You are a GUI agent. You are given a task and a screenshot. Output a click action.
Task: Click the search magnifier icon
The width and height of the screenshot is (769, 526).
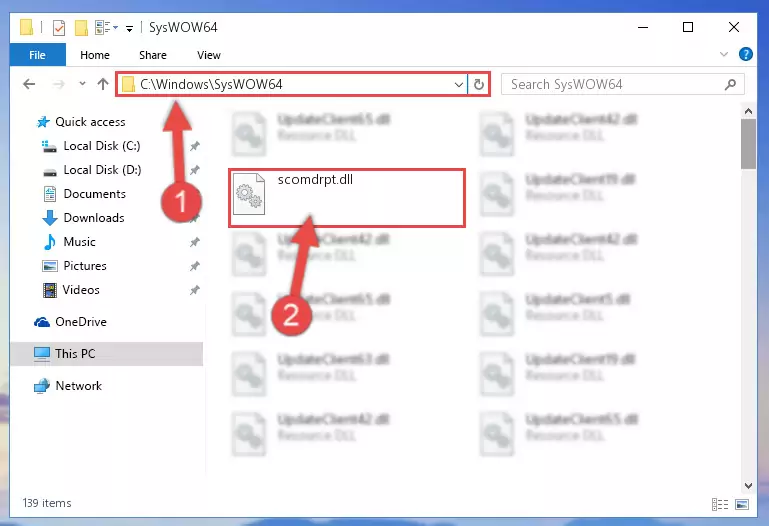[730, 85]
